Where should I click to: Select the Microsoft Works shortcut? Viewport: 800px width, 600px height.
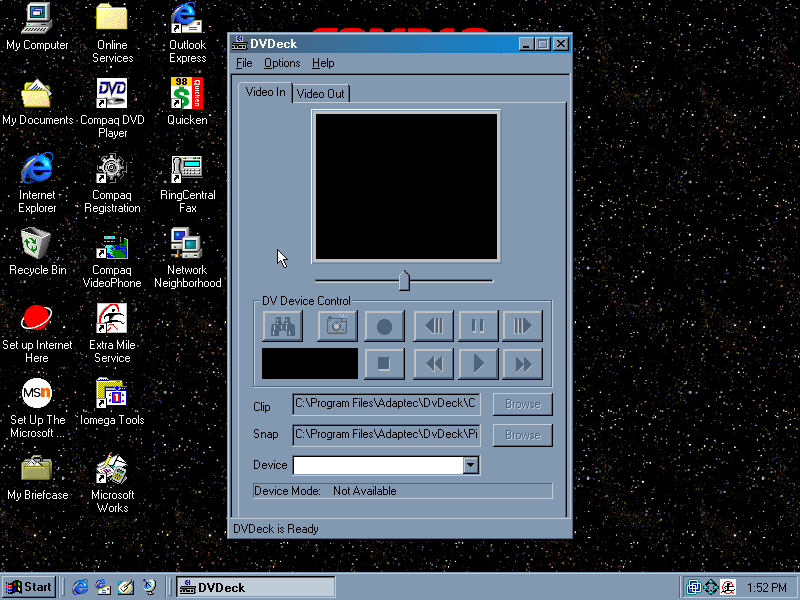click(112, 483)
